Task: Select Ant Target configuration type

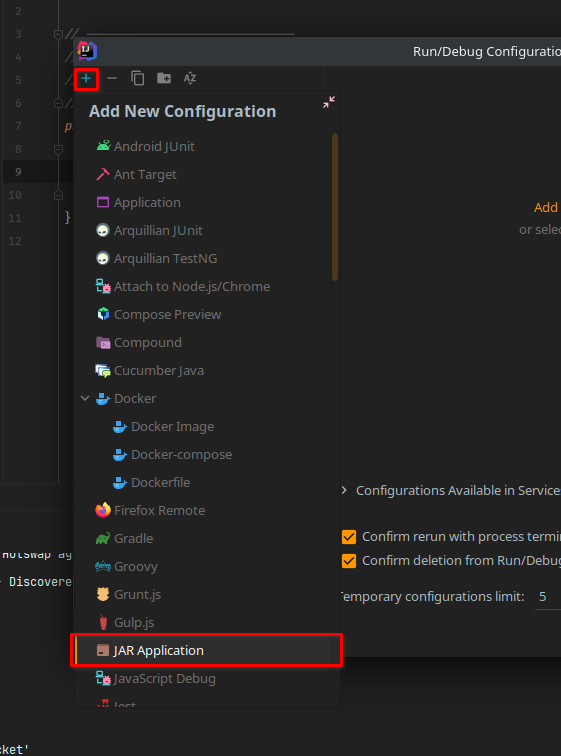Action: (x=207, y=174)
